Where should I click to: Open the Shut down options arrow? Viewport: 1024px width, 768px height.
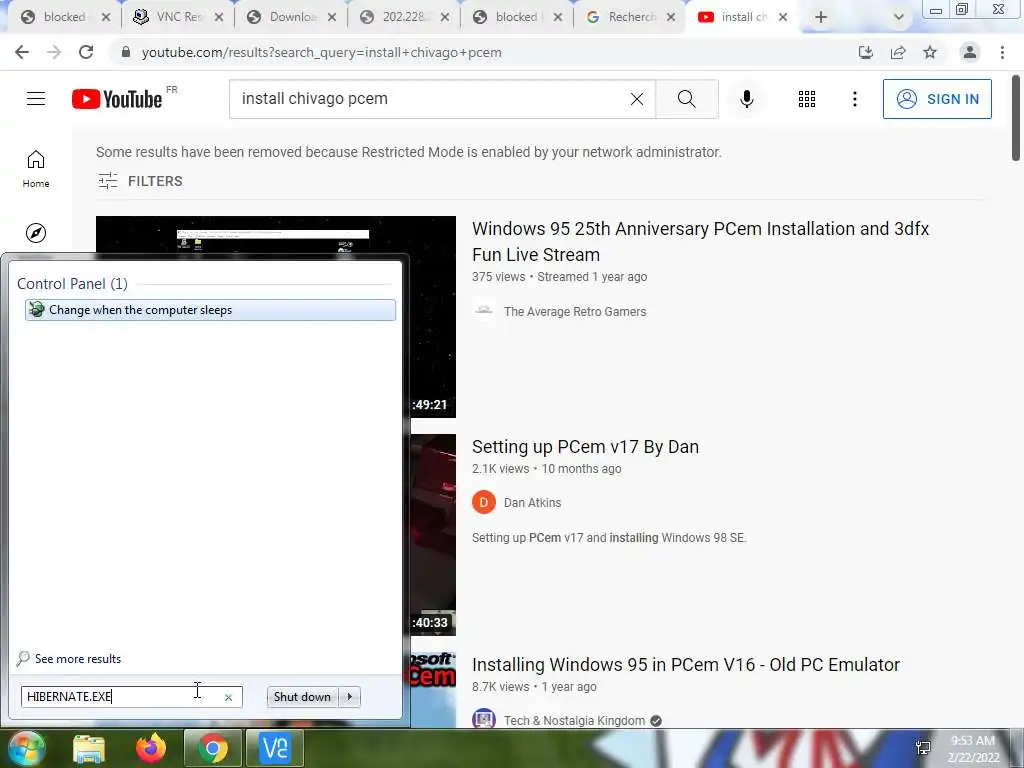pos(350,697)
